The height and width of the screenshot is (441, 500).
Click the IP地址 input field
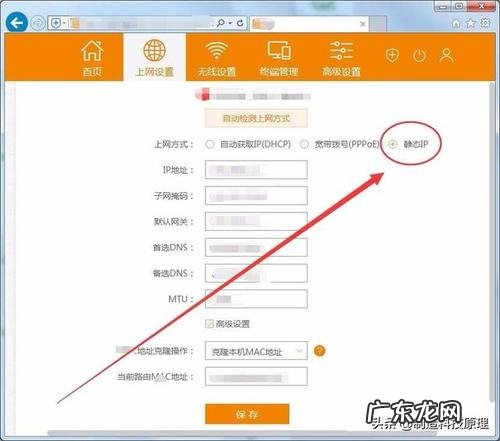coord(256,170)
